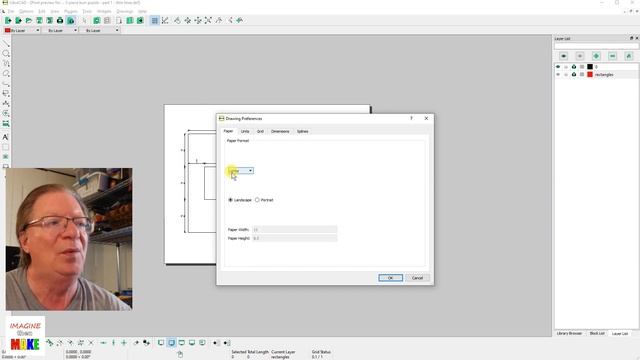Screen dimensions: 640x360
Task: Click black color swatch of layer 0
Action: [590, 67]
